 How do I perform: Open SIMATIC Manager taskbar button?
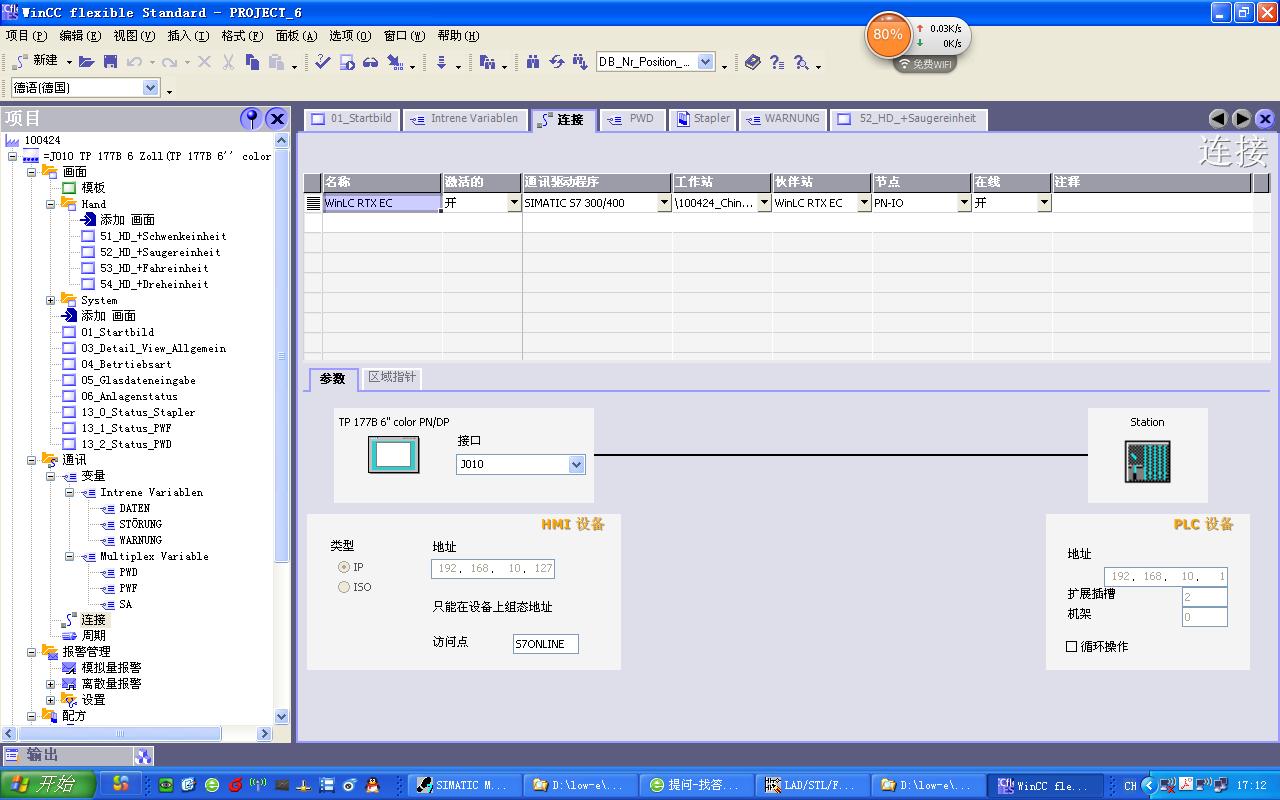pyautogui.click(x=466, y=785)
